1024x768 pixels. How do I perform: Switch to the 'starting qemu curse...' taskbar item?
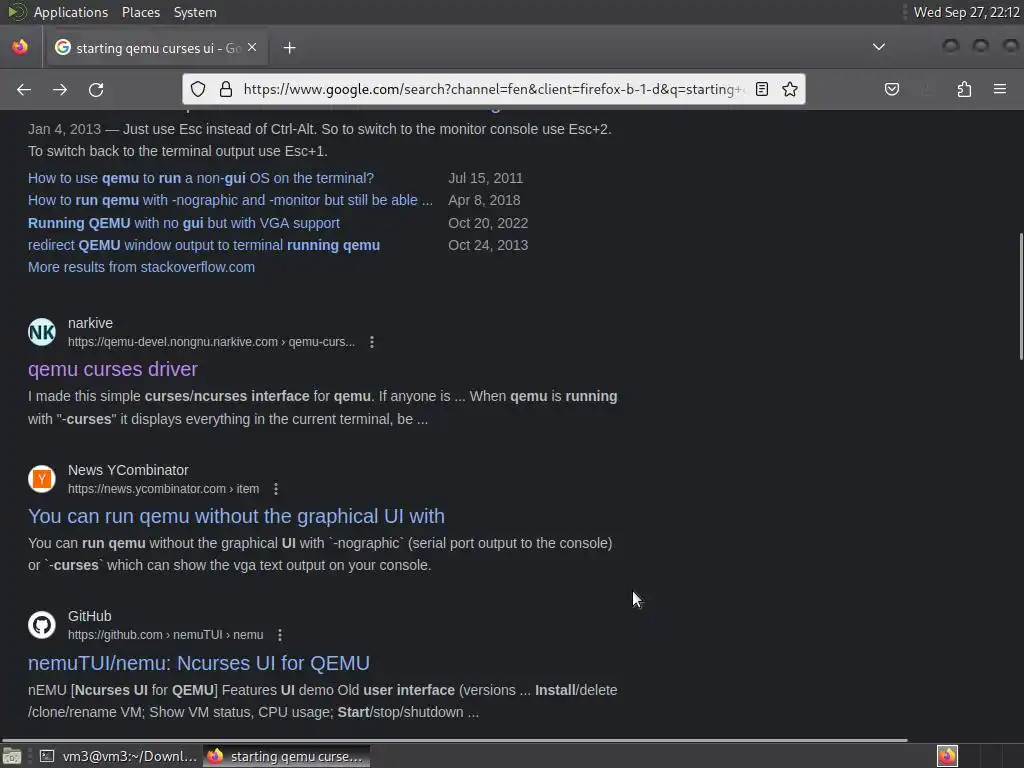click(x=287, y=756)
